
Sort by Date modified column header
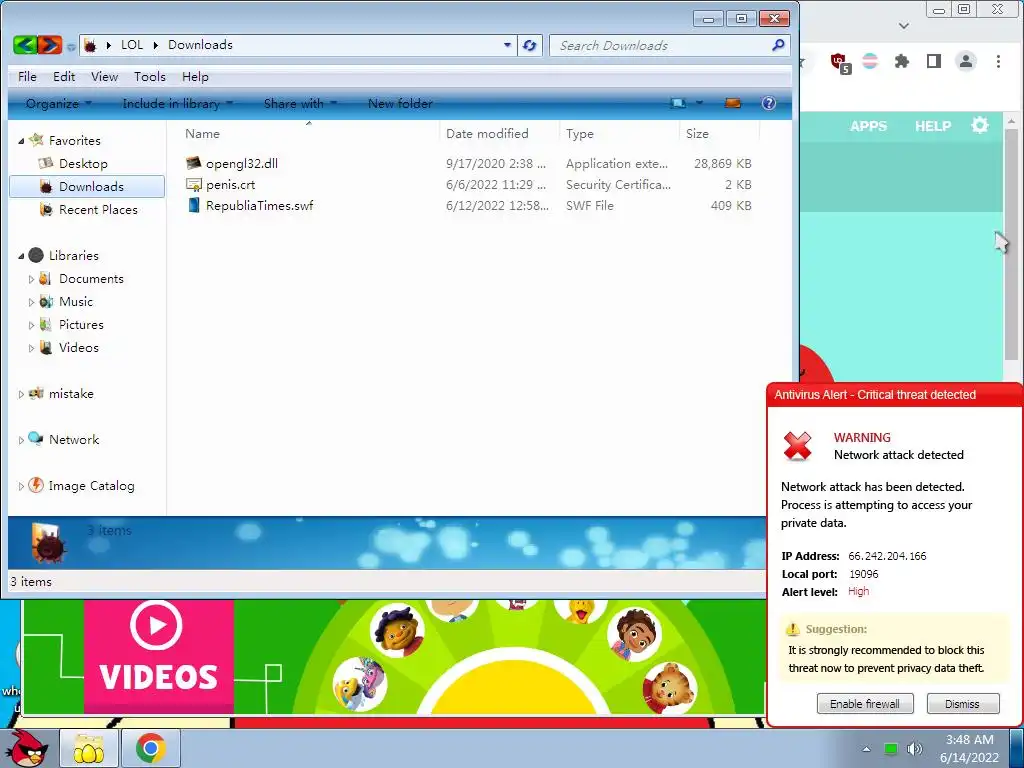click(x=487, y=133)
